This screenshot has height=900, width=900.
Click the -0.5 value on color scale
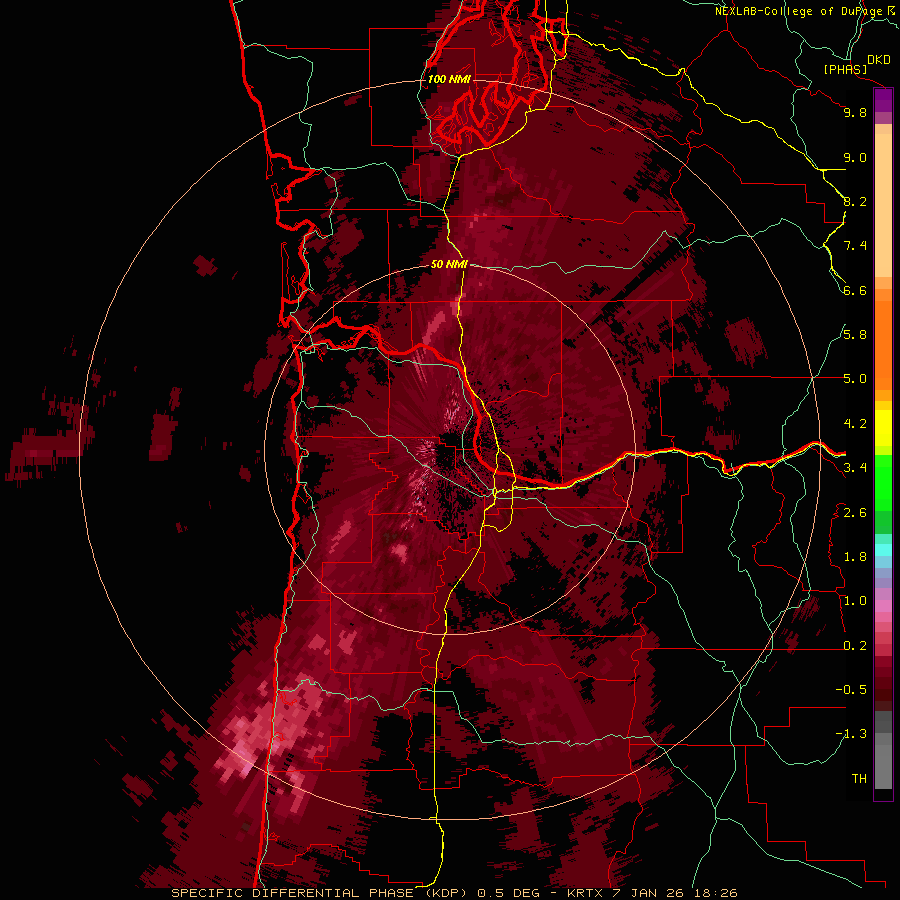click(851, 690)
